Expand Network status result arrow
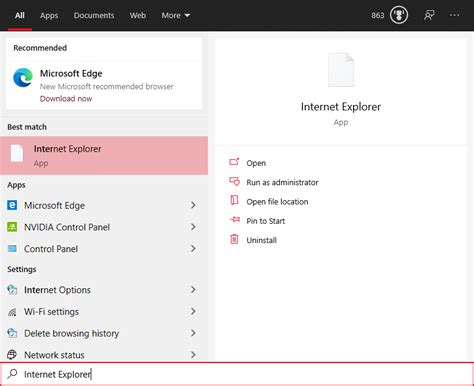 click(193, 355)
